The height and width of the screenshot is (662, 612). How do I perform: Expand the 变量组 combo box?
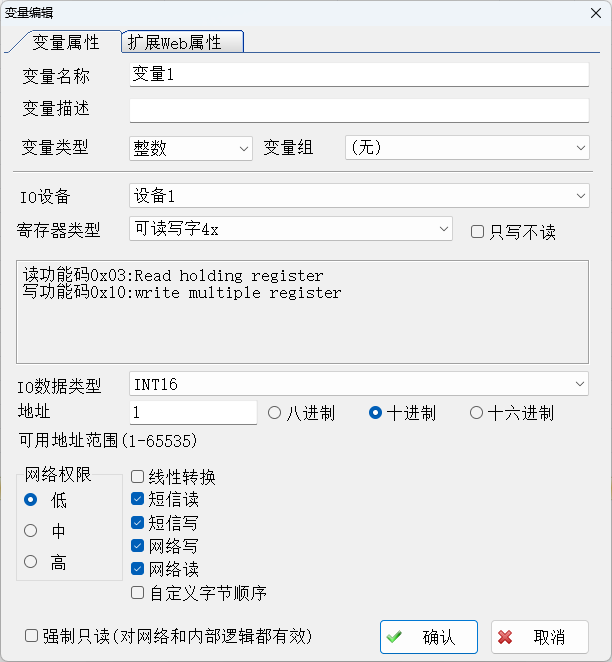[467, 148]
